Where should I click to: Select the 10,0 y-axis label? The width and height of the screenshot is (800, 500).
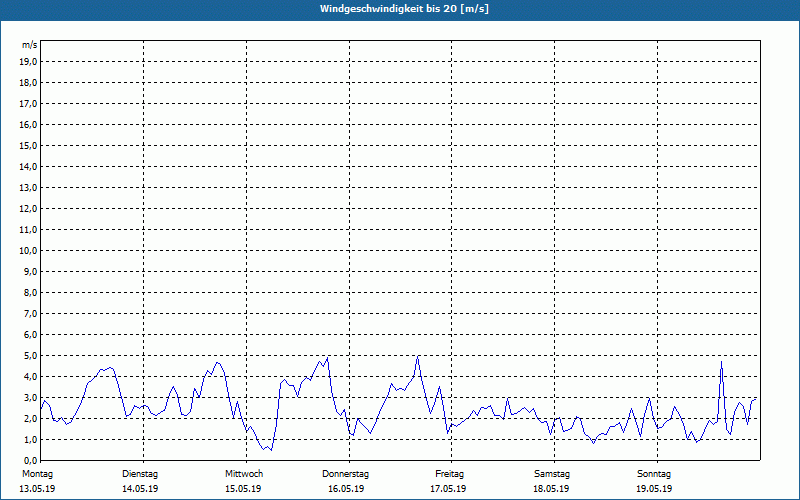click(x=28, y=251)
